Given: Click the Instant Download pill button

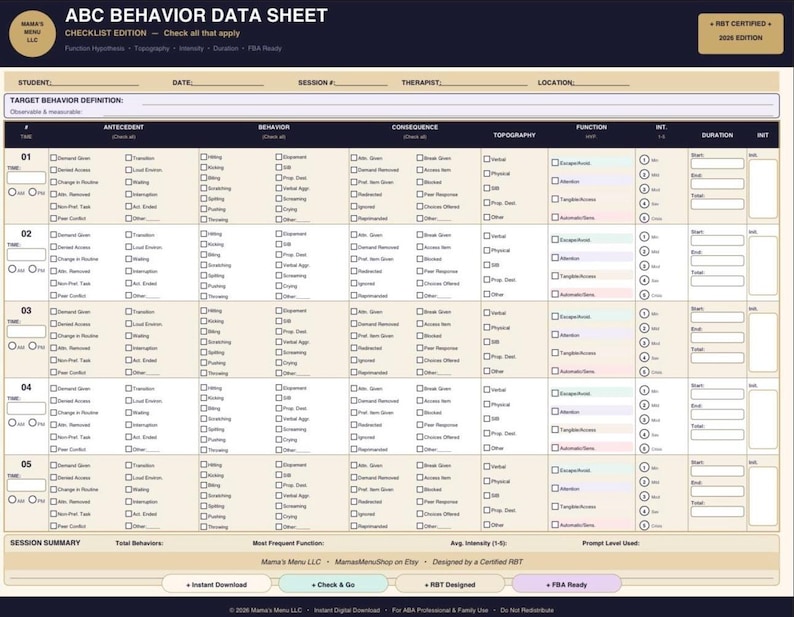Looking at the screenshot, I should coord(216,584).
